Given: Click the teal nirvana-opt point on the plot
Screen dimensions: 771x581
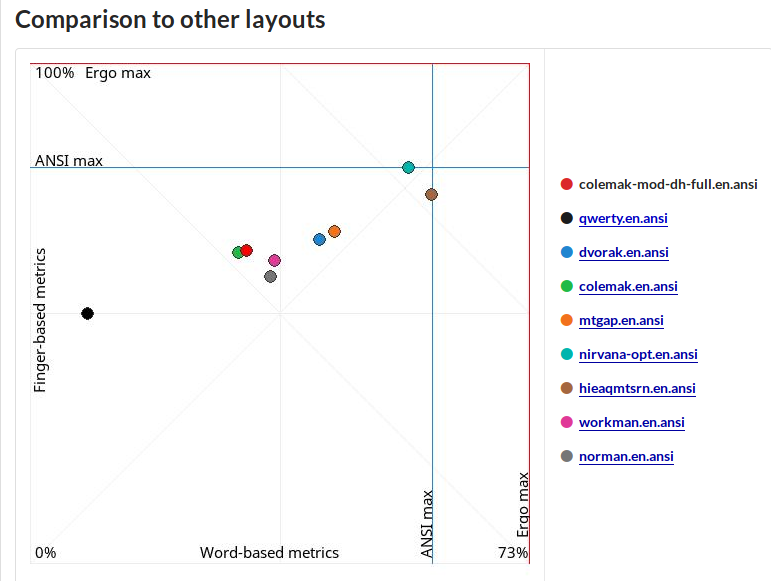Looking at the screenshot, I should pos(408,167).
